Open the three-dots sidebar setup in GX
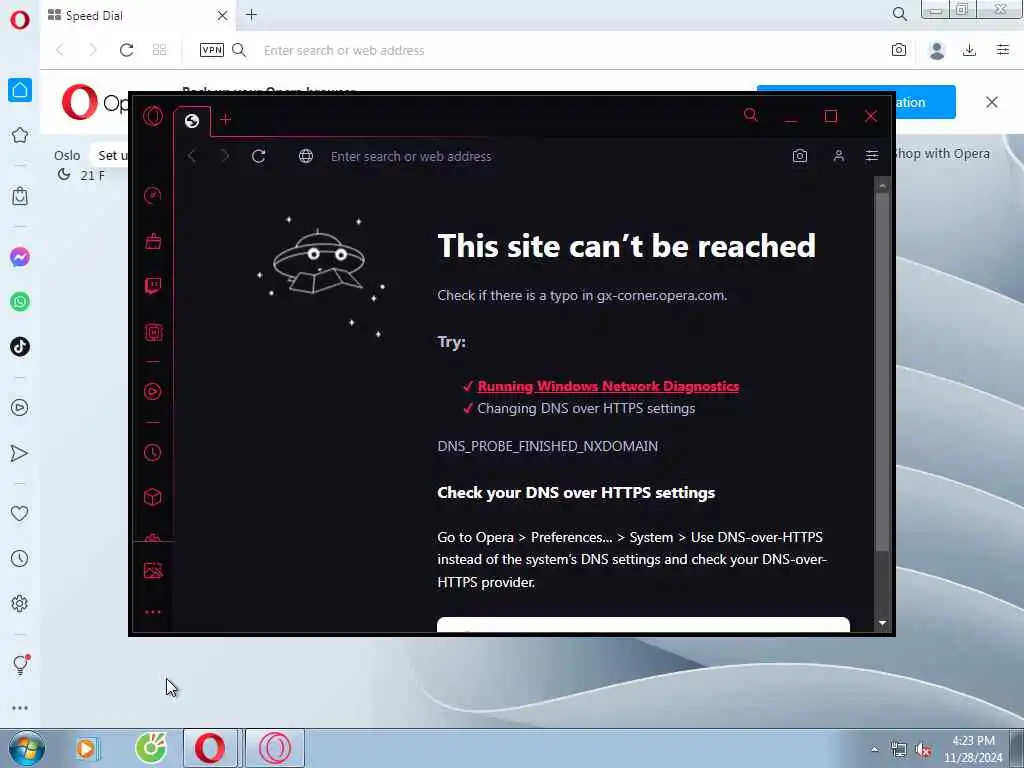Viewport: 1024px width, 768px height. [x=153, y=612]
